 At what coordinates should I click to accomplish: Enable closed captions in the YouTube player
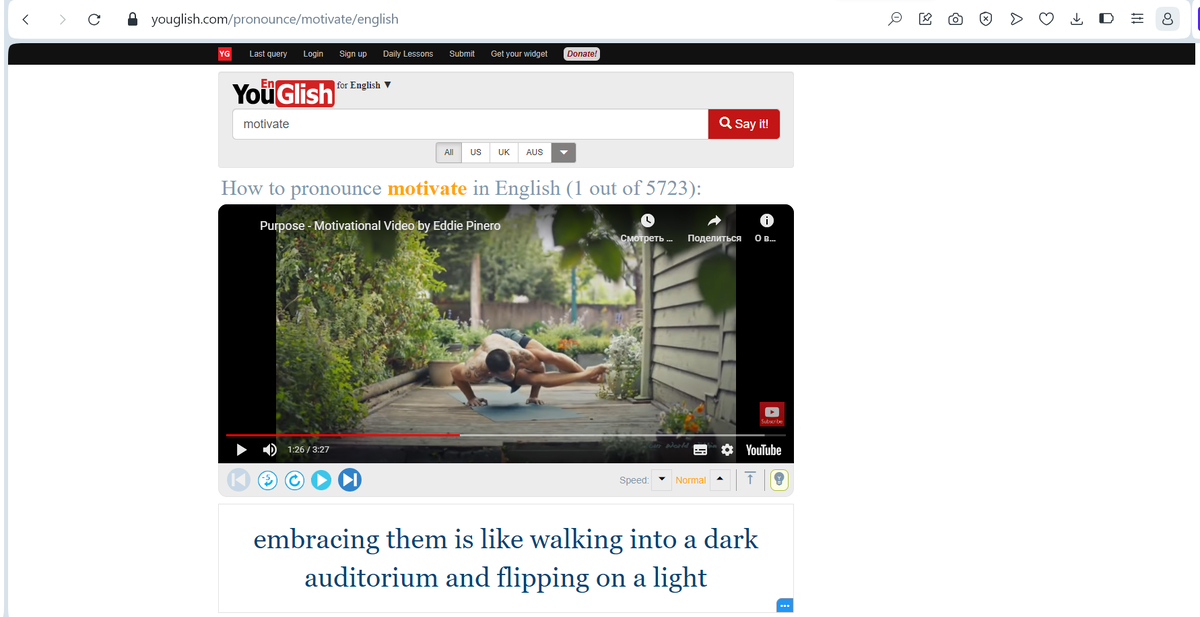(x=702, y=449)
